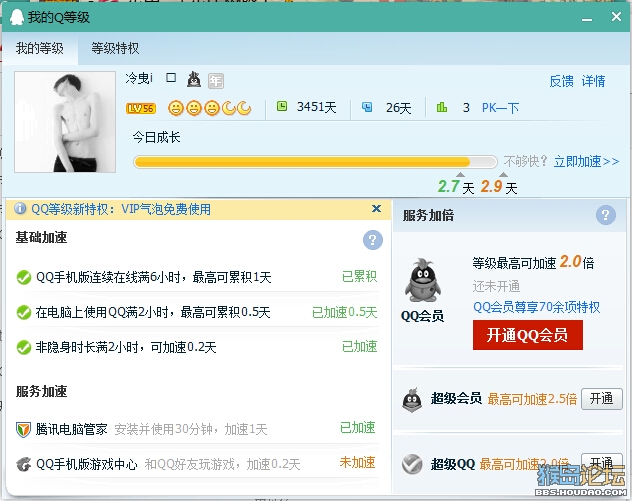Click the green clock icon next to 3451天
The height and width of the screenshot is (501, 632).
(x=282, y=106)
